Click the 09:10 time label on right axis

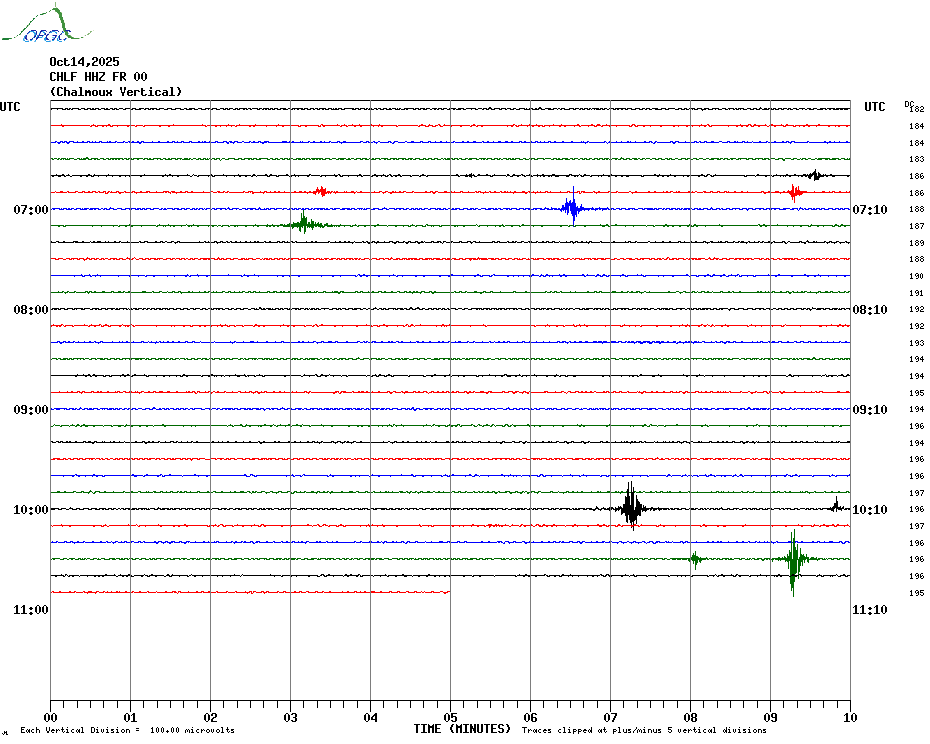click(869, 410)
